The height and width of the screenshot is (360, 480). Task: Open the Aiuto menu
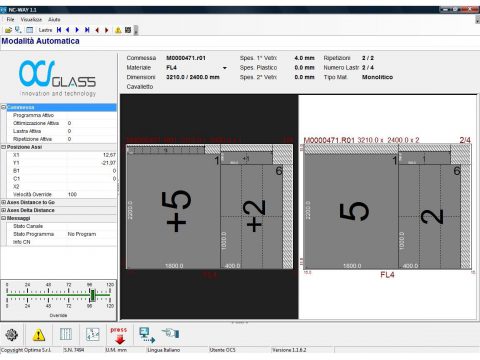pos(54,20)
